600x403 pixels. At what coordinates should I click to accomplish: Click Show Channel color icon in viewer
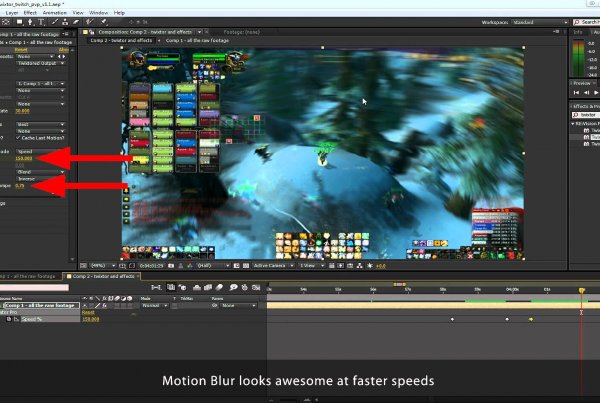pyautogui.click(x=190, y=266)
